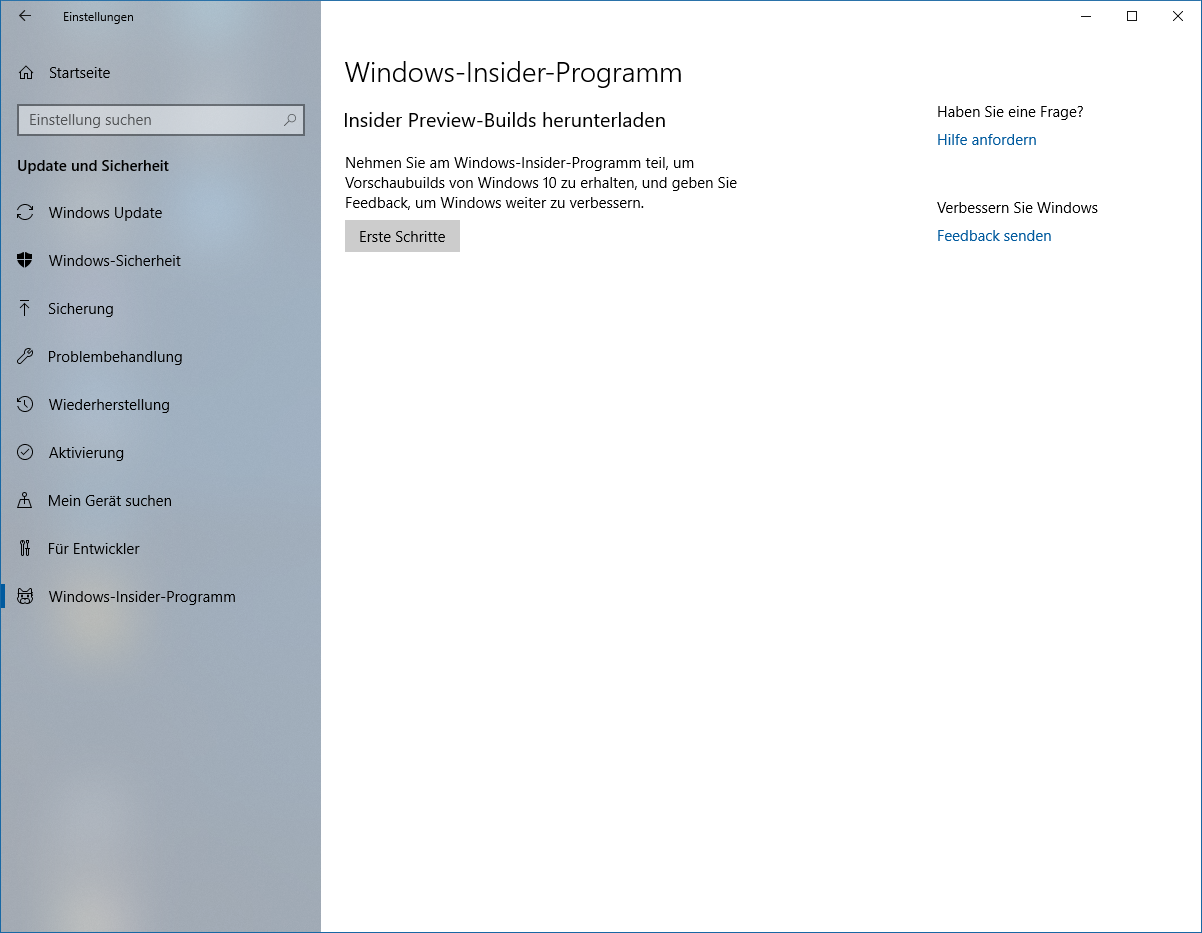Screen dimensions: 1202x933
Task: Click the search magnifier icon
Action: click(290, 120)
